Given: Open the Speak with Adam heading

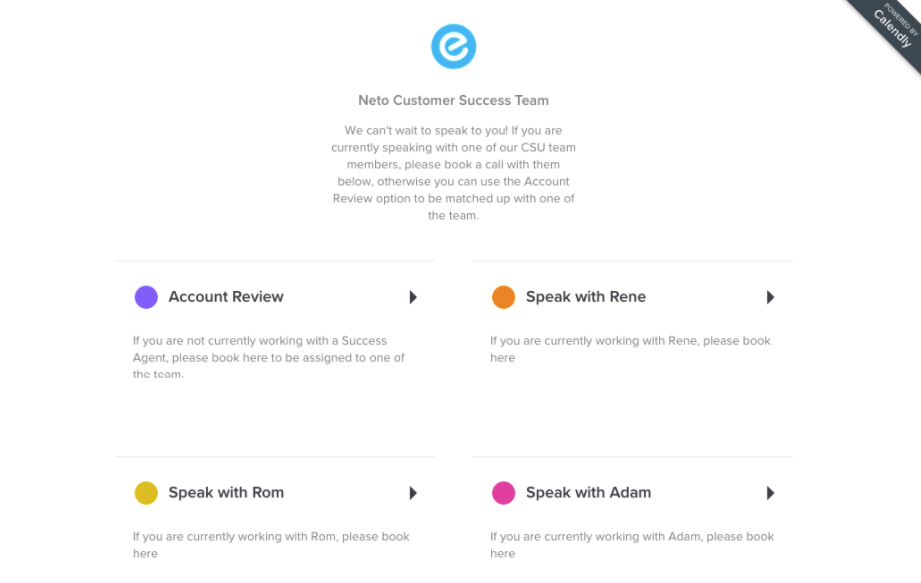Looking at the screenshot, I should (588, 493).
